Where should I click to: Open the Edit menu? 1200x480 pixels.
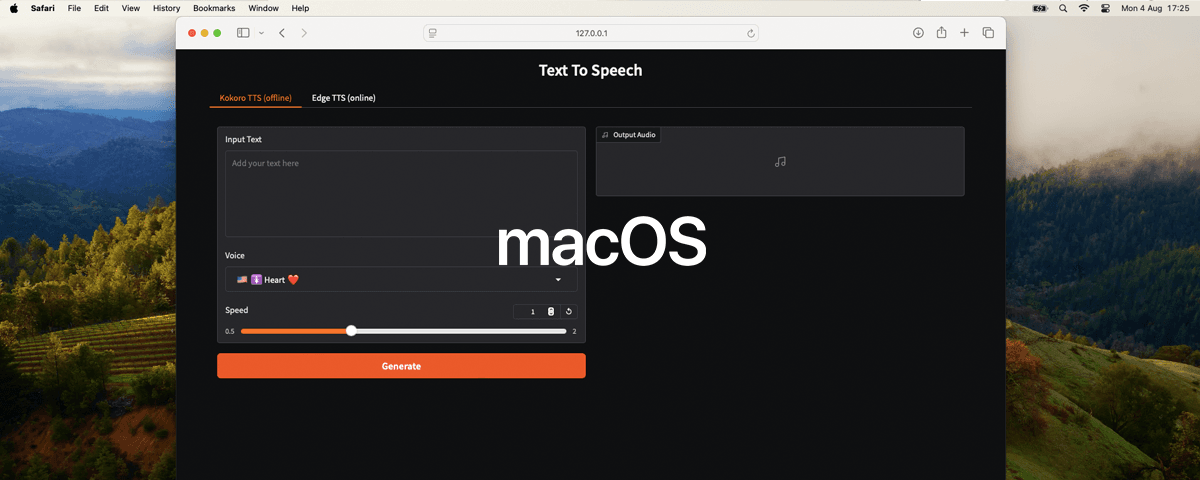101,8
